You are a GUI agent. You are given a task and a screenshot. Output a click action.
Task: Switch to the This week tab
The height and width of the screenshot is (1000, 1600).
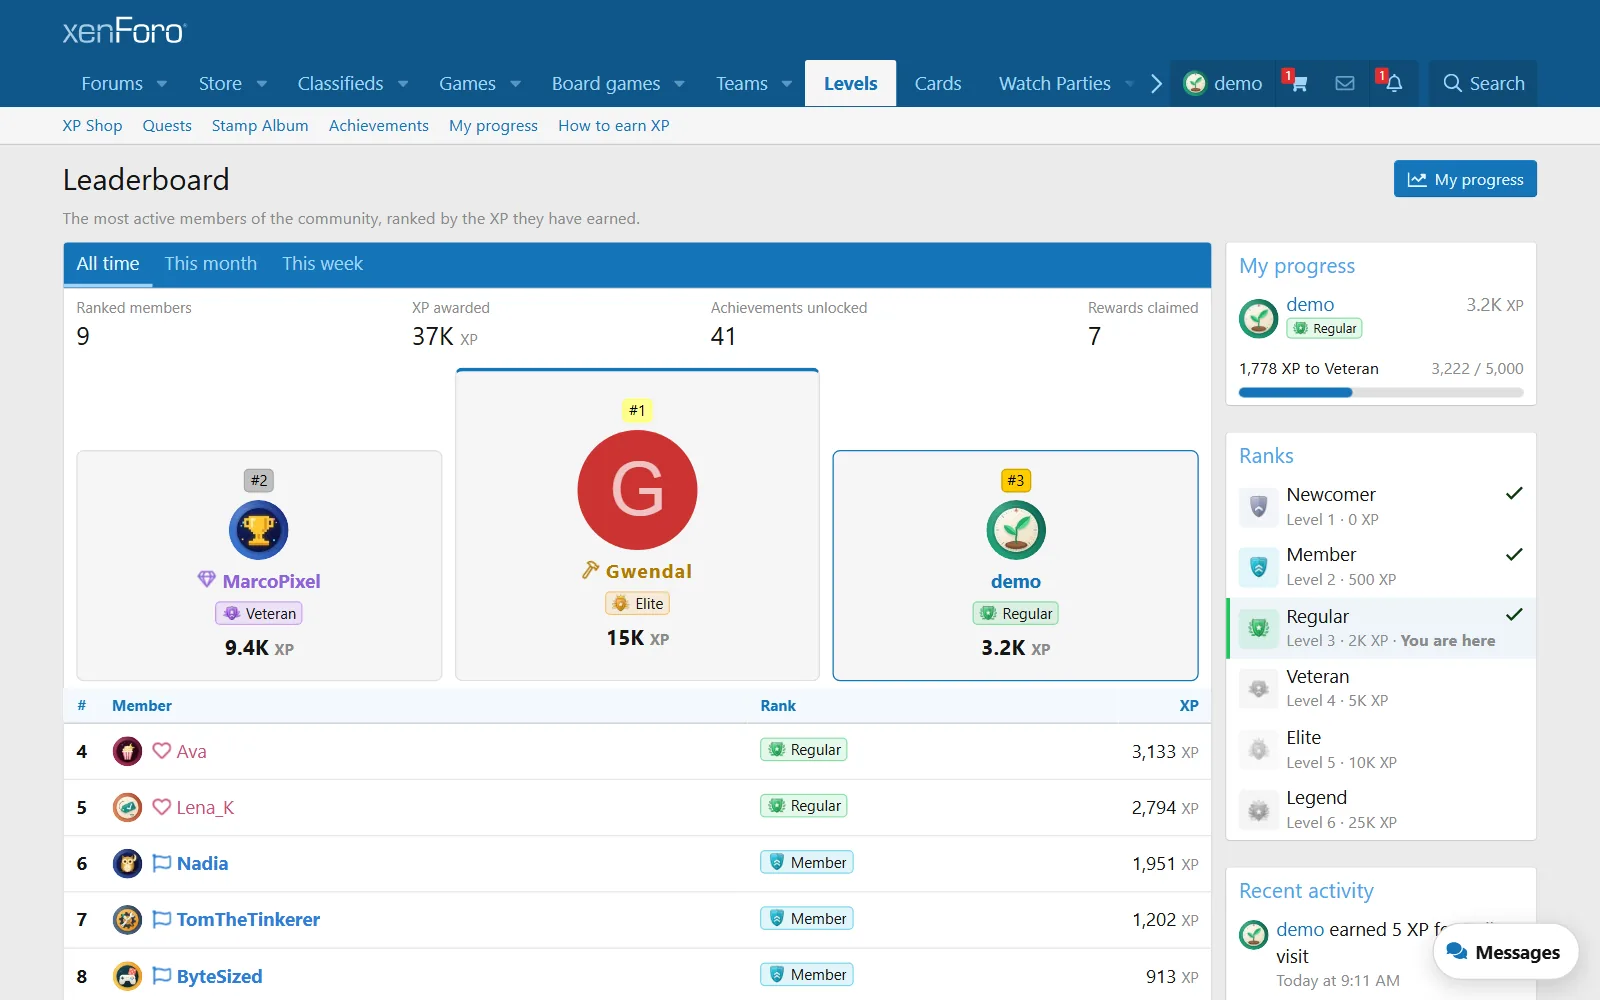(x=322, y=264)
